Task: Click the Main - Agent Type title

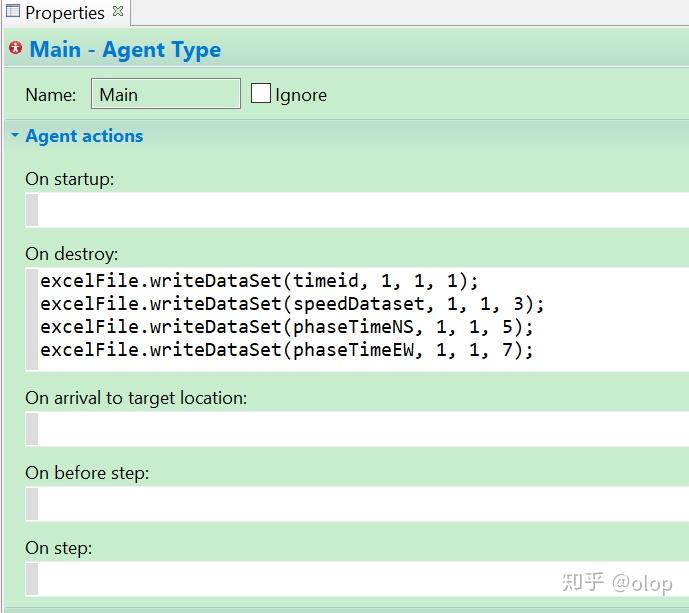Action: tap(125, 50)
